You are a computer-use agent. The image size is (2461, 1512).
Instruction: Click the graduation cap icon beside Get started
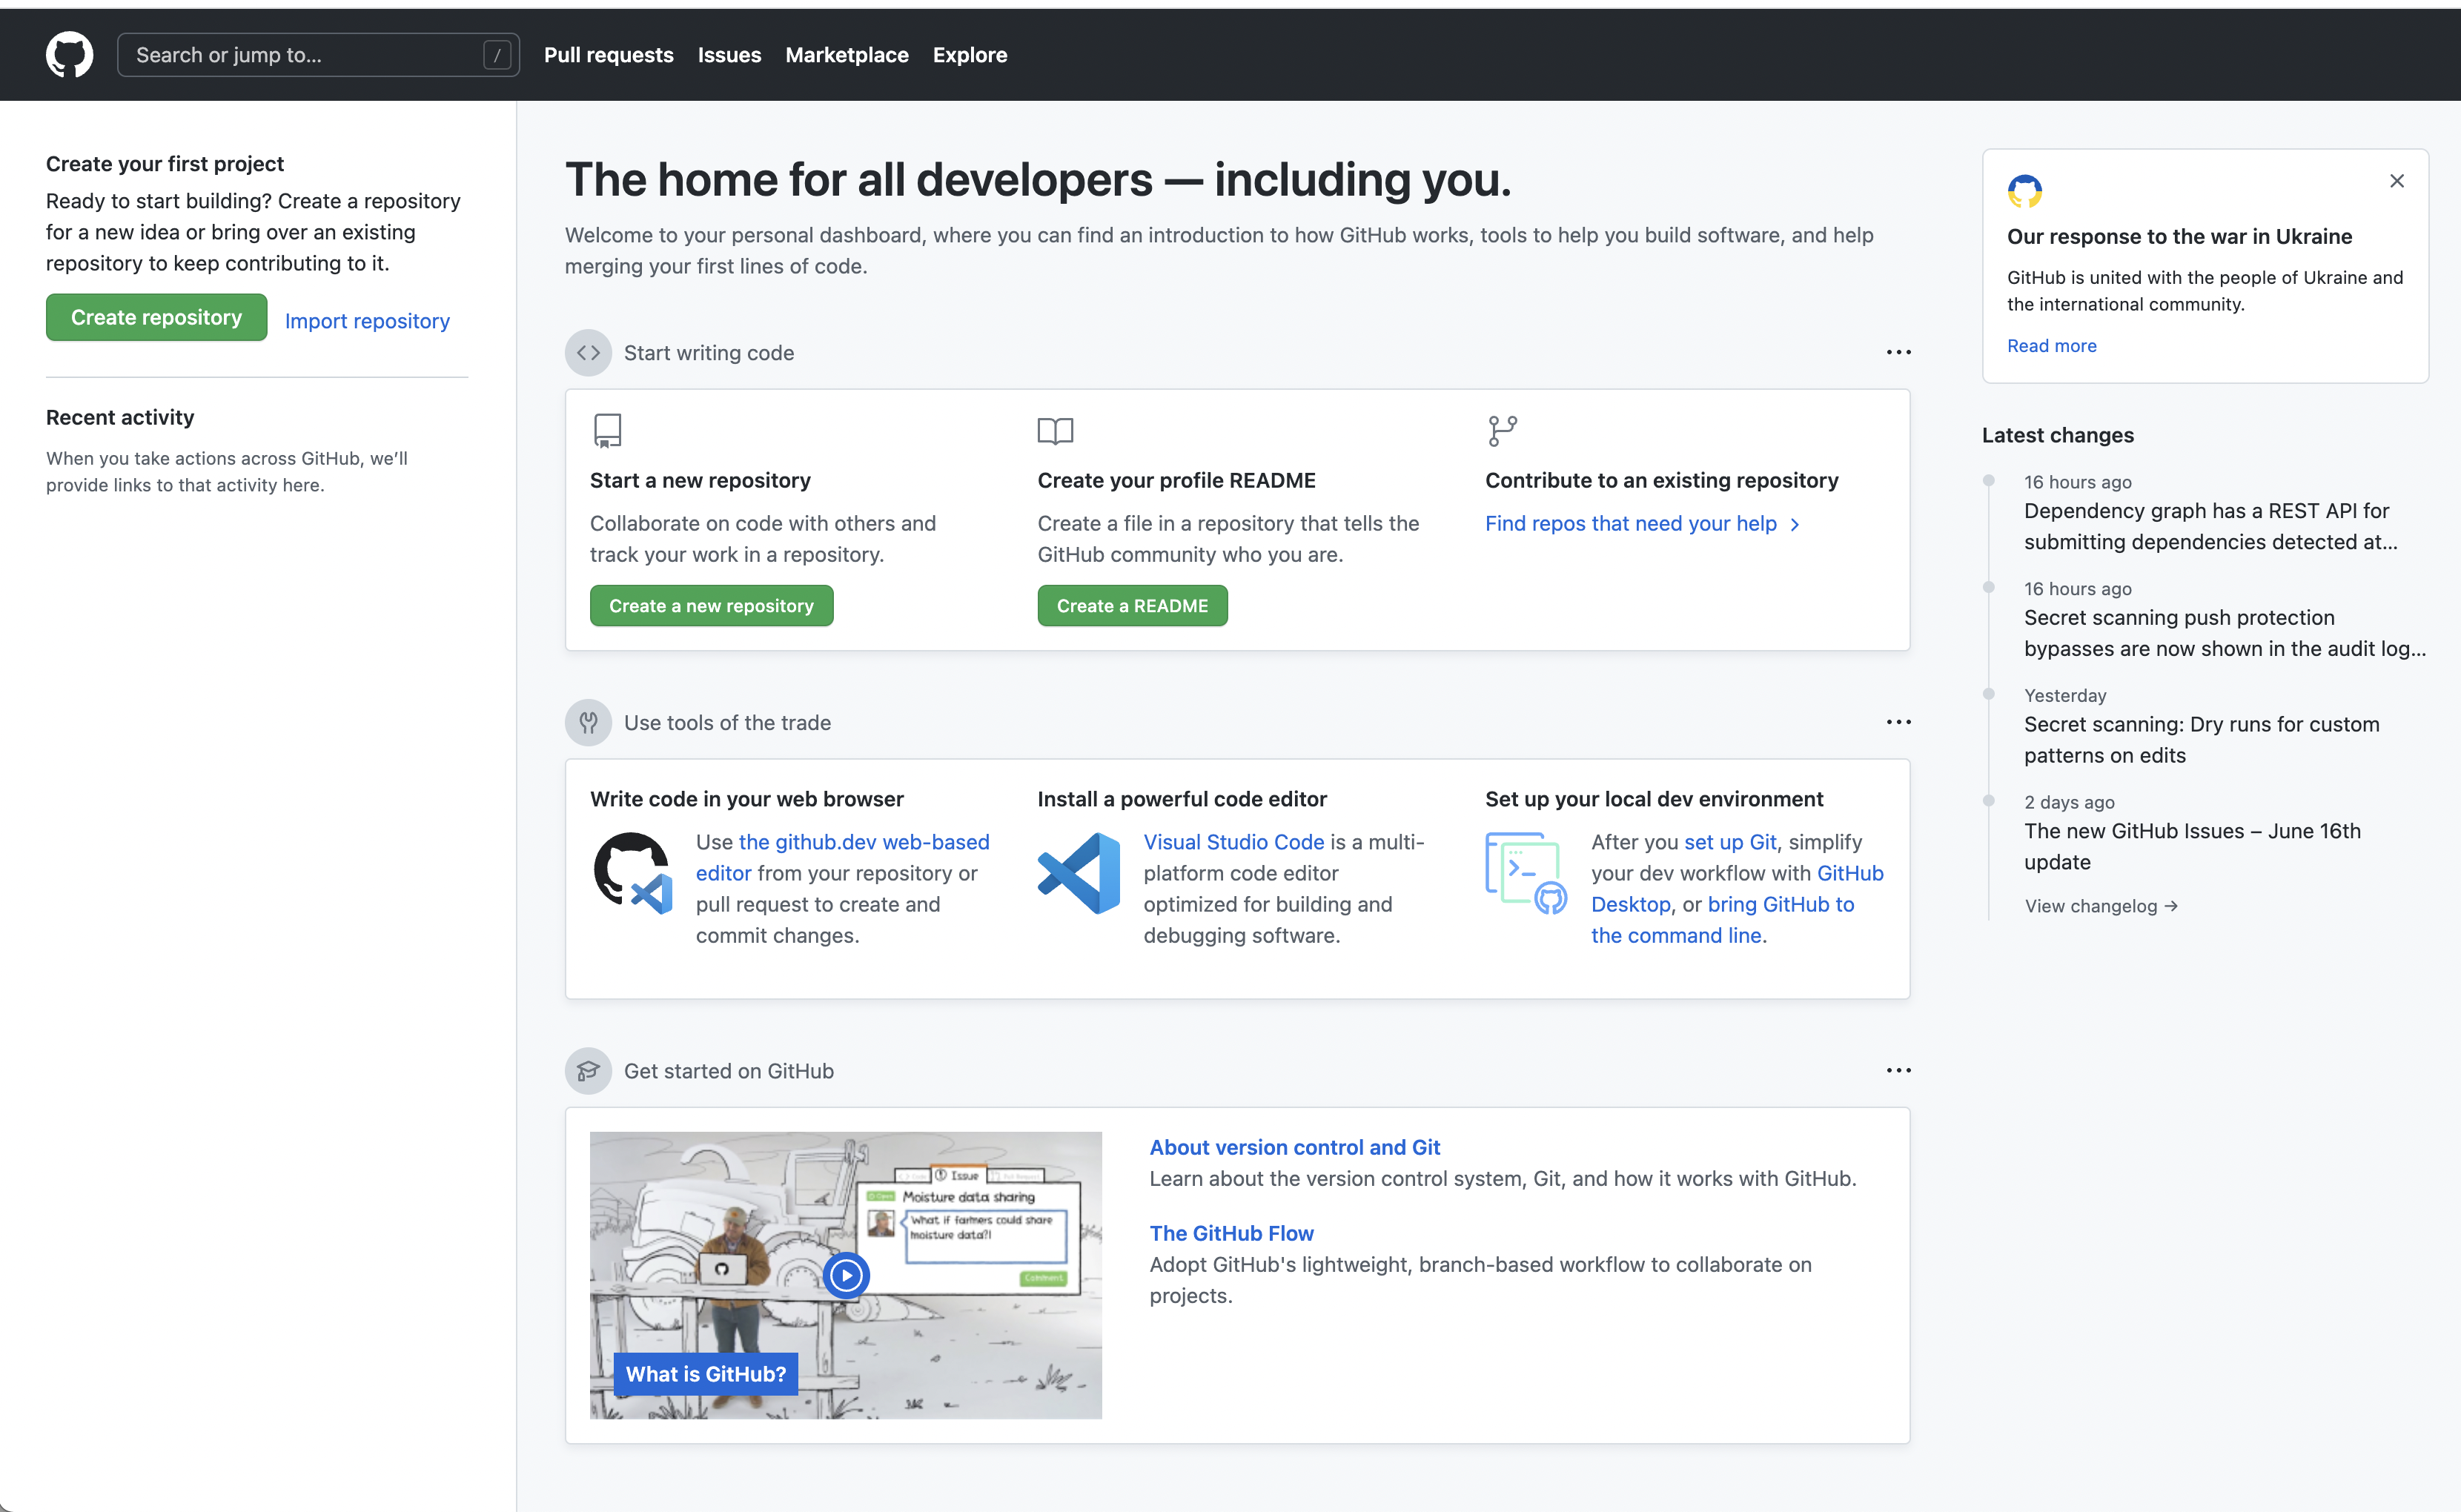[588, 1071]
